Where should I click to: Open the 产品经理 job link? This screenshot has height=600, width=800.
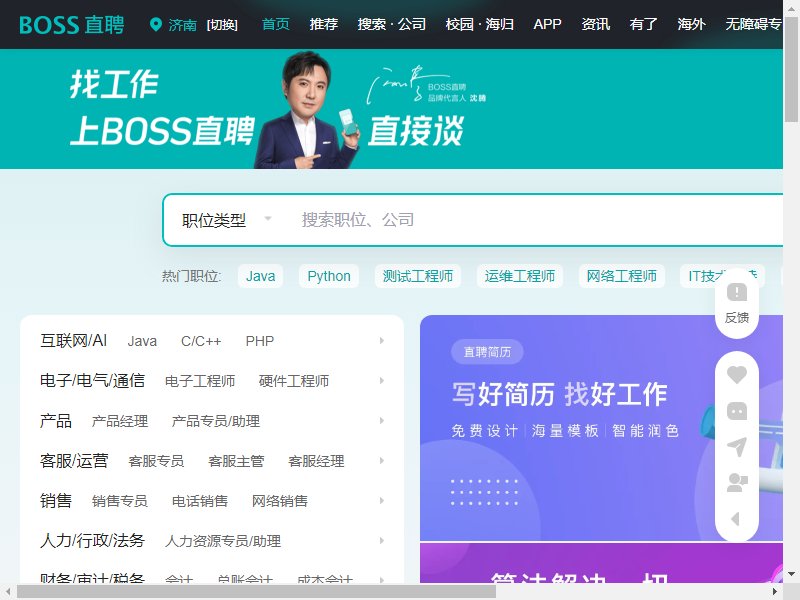coord(120,421)
